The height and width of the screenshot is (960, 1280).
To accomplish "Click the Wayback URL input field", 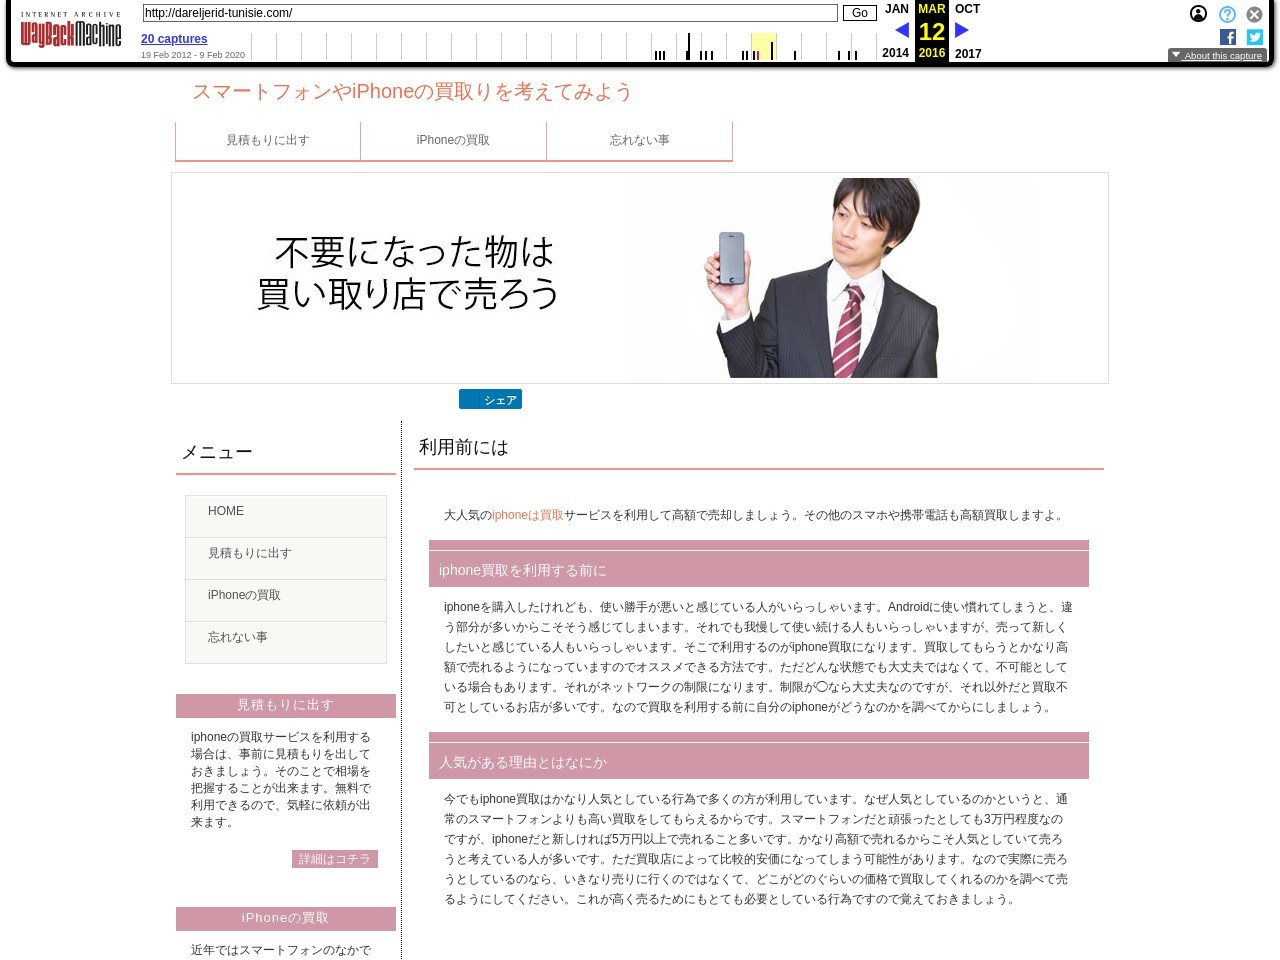I will [x=490, y=13].
